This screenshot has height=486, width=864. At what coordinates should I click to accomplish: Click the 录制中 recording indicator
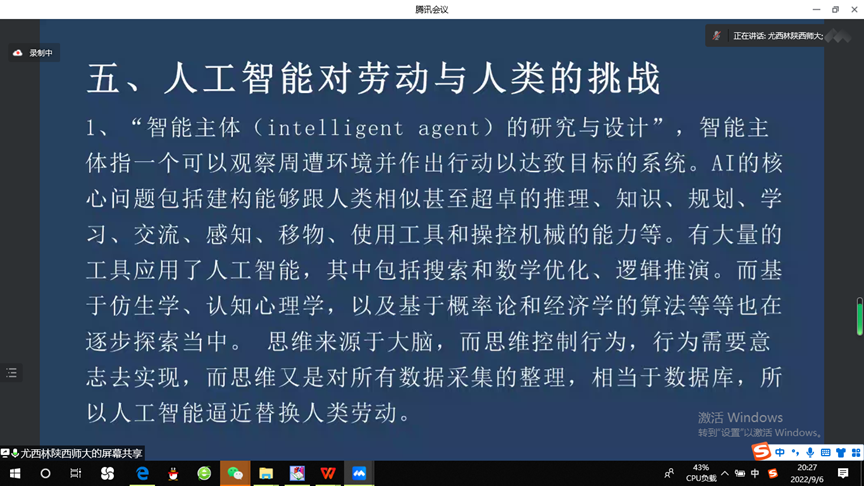click(x=34, y=53)
